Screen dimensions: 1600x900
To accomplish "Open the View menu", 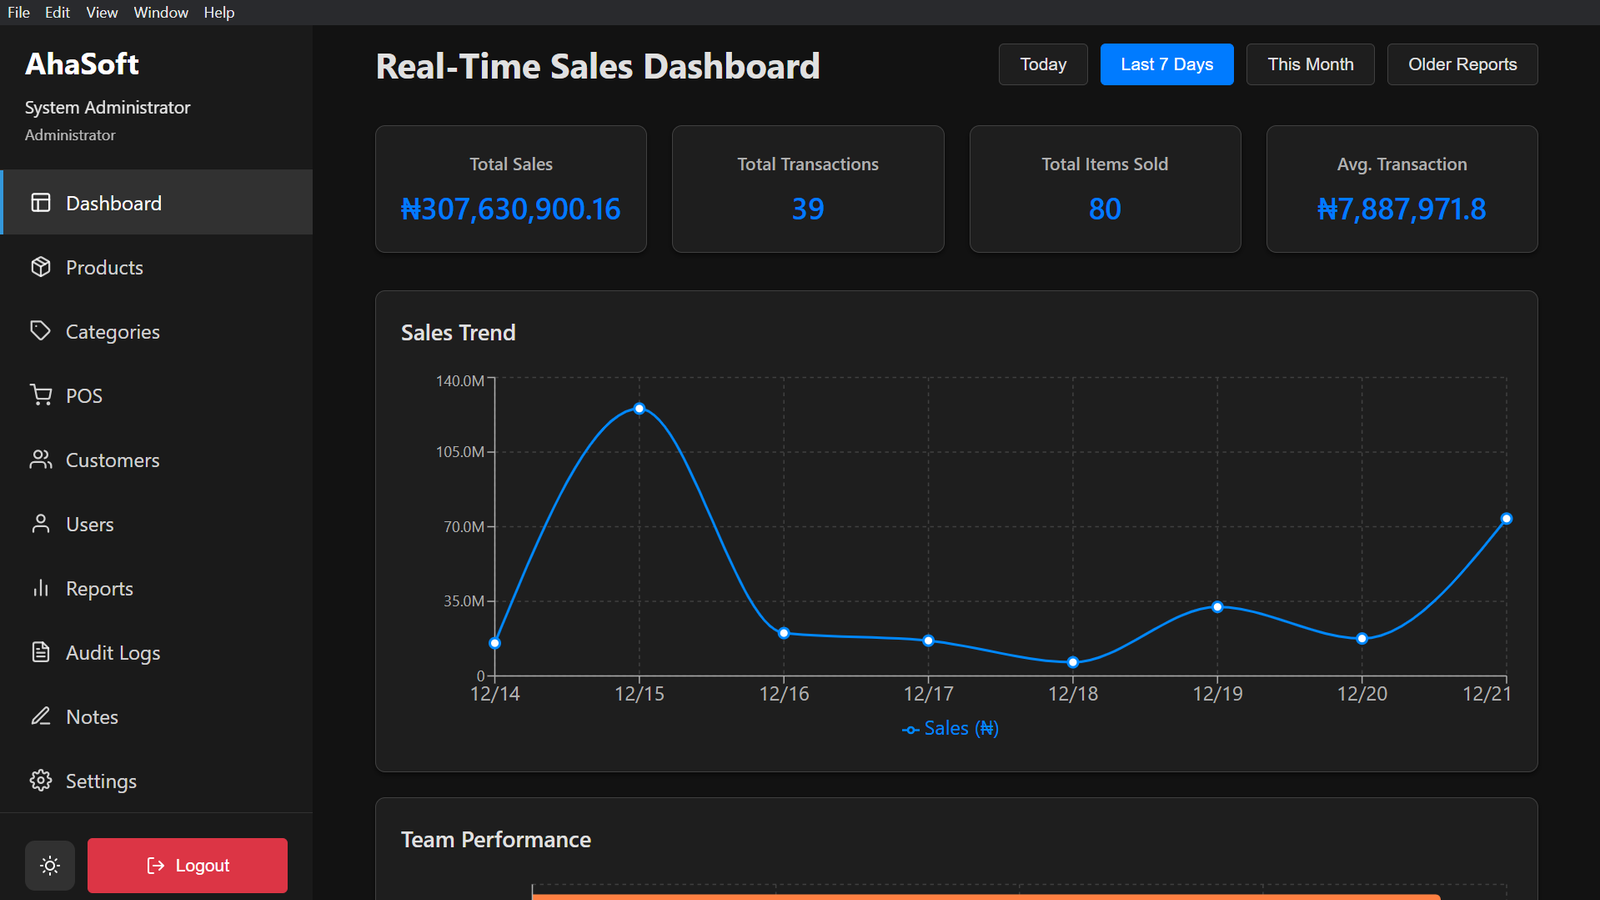I will pyautogui.click(x=101, y=12).
